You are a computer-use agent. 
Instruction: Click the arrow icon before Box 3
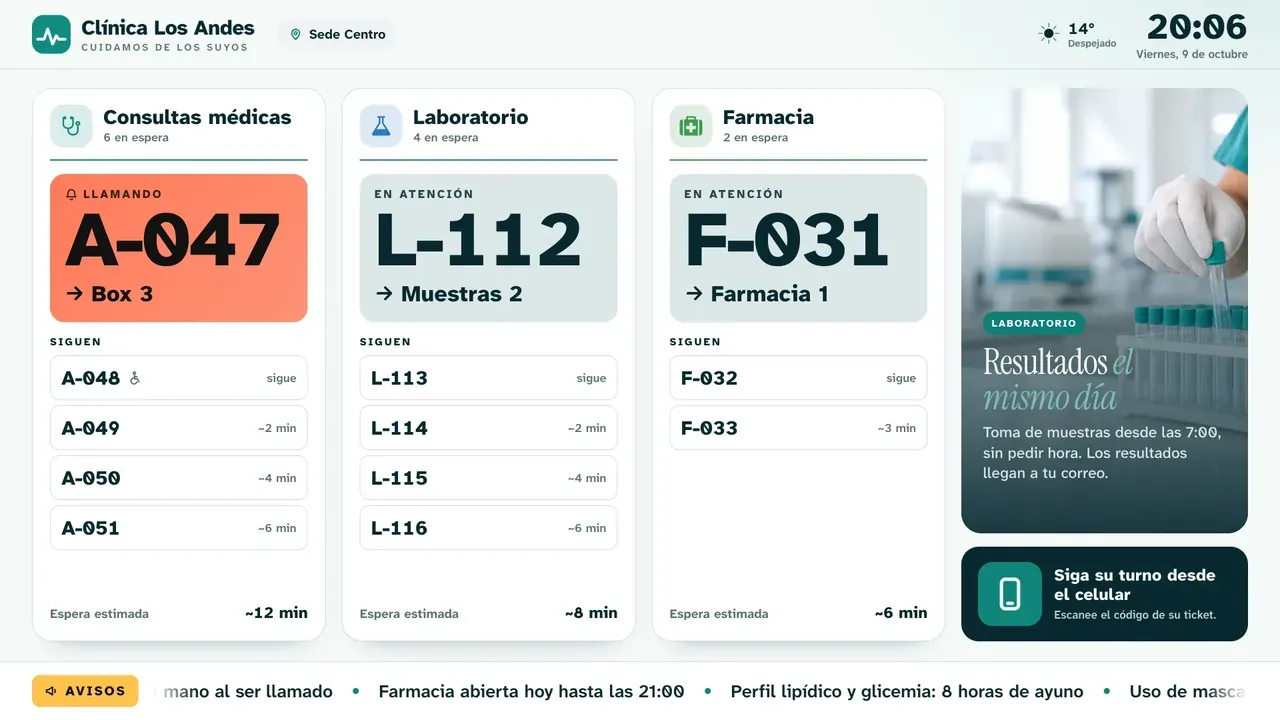point(74,293)
